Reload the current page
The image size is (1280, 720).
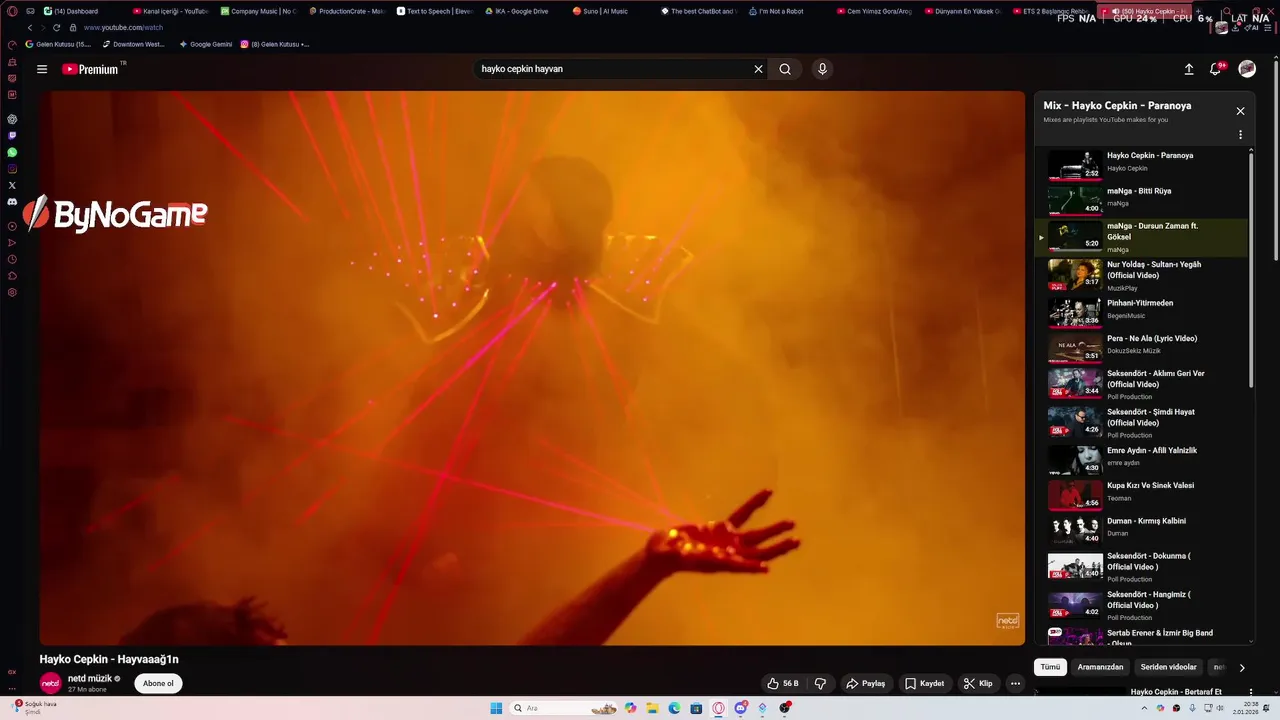[x=56, y=28]
